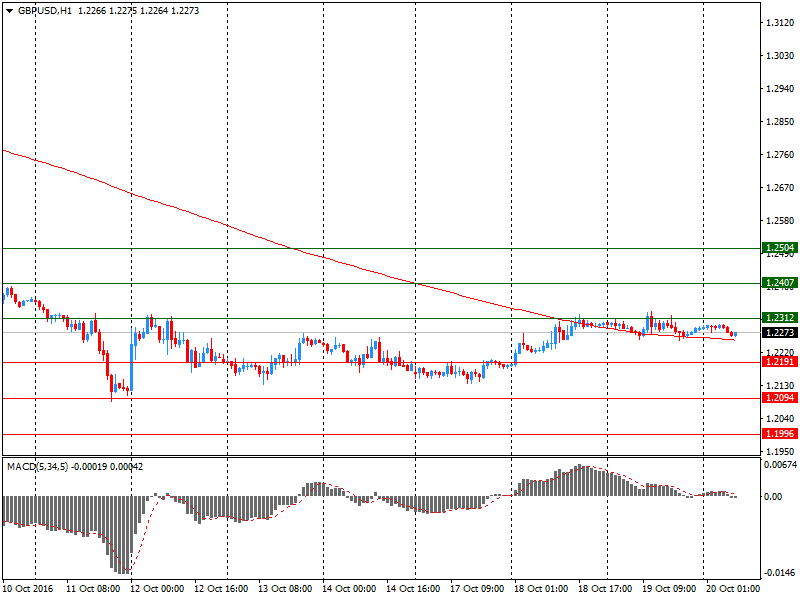Viewport: 800px width, 600px height.
Task: Select the 17 Oct 09:00 time axis label
Action: [477, 589]
